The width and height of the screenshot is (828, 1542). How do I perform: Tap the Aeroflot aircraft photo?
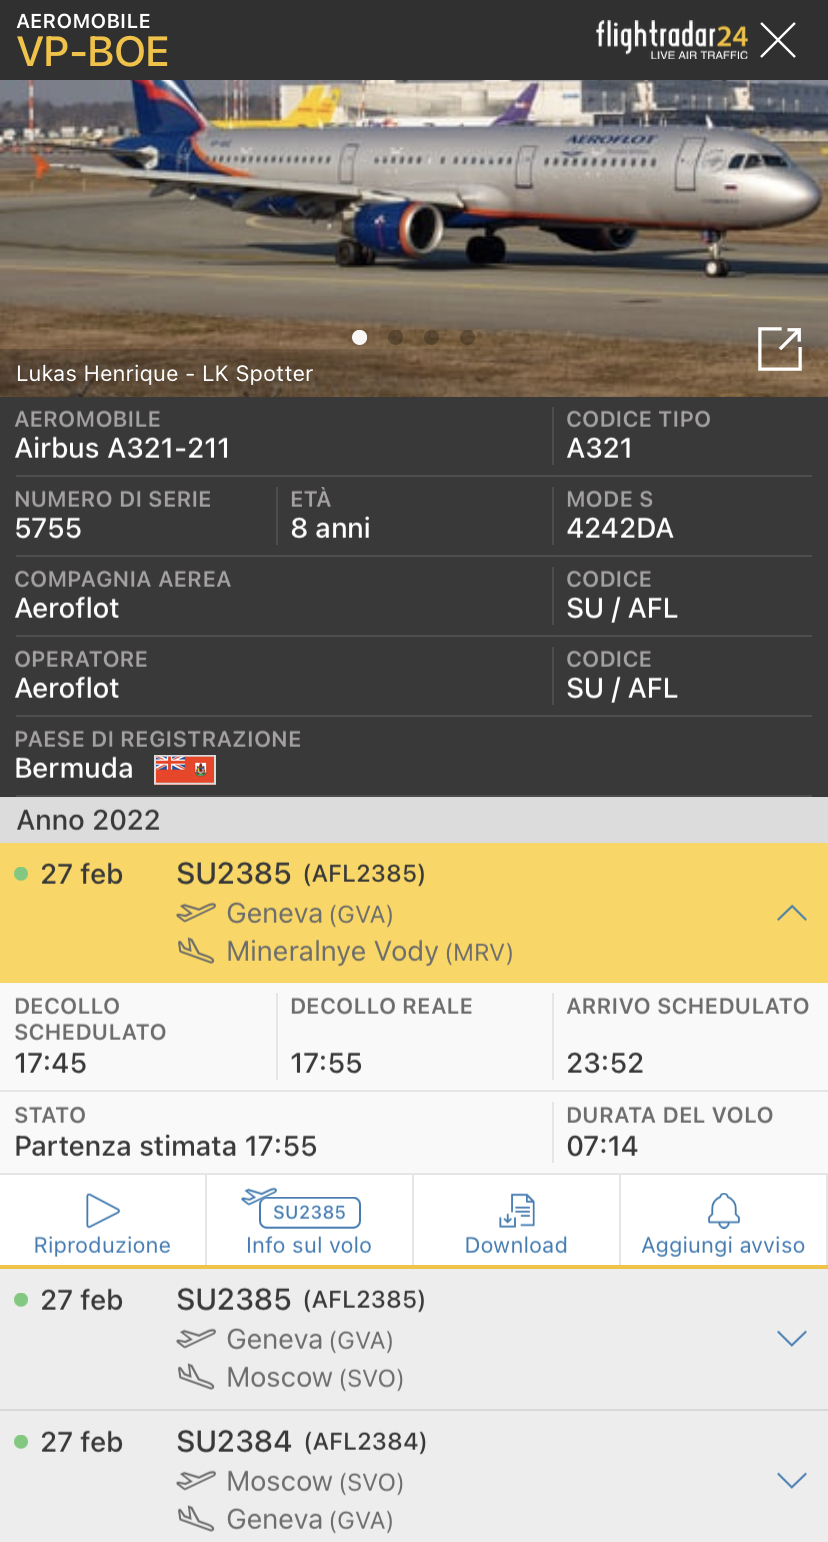coord(414,200)
